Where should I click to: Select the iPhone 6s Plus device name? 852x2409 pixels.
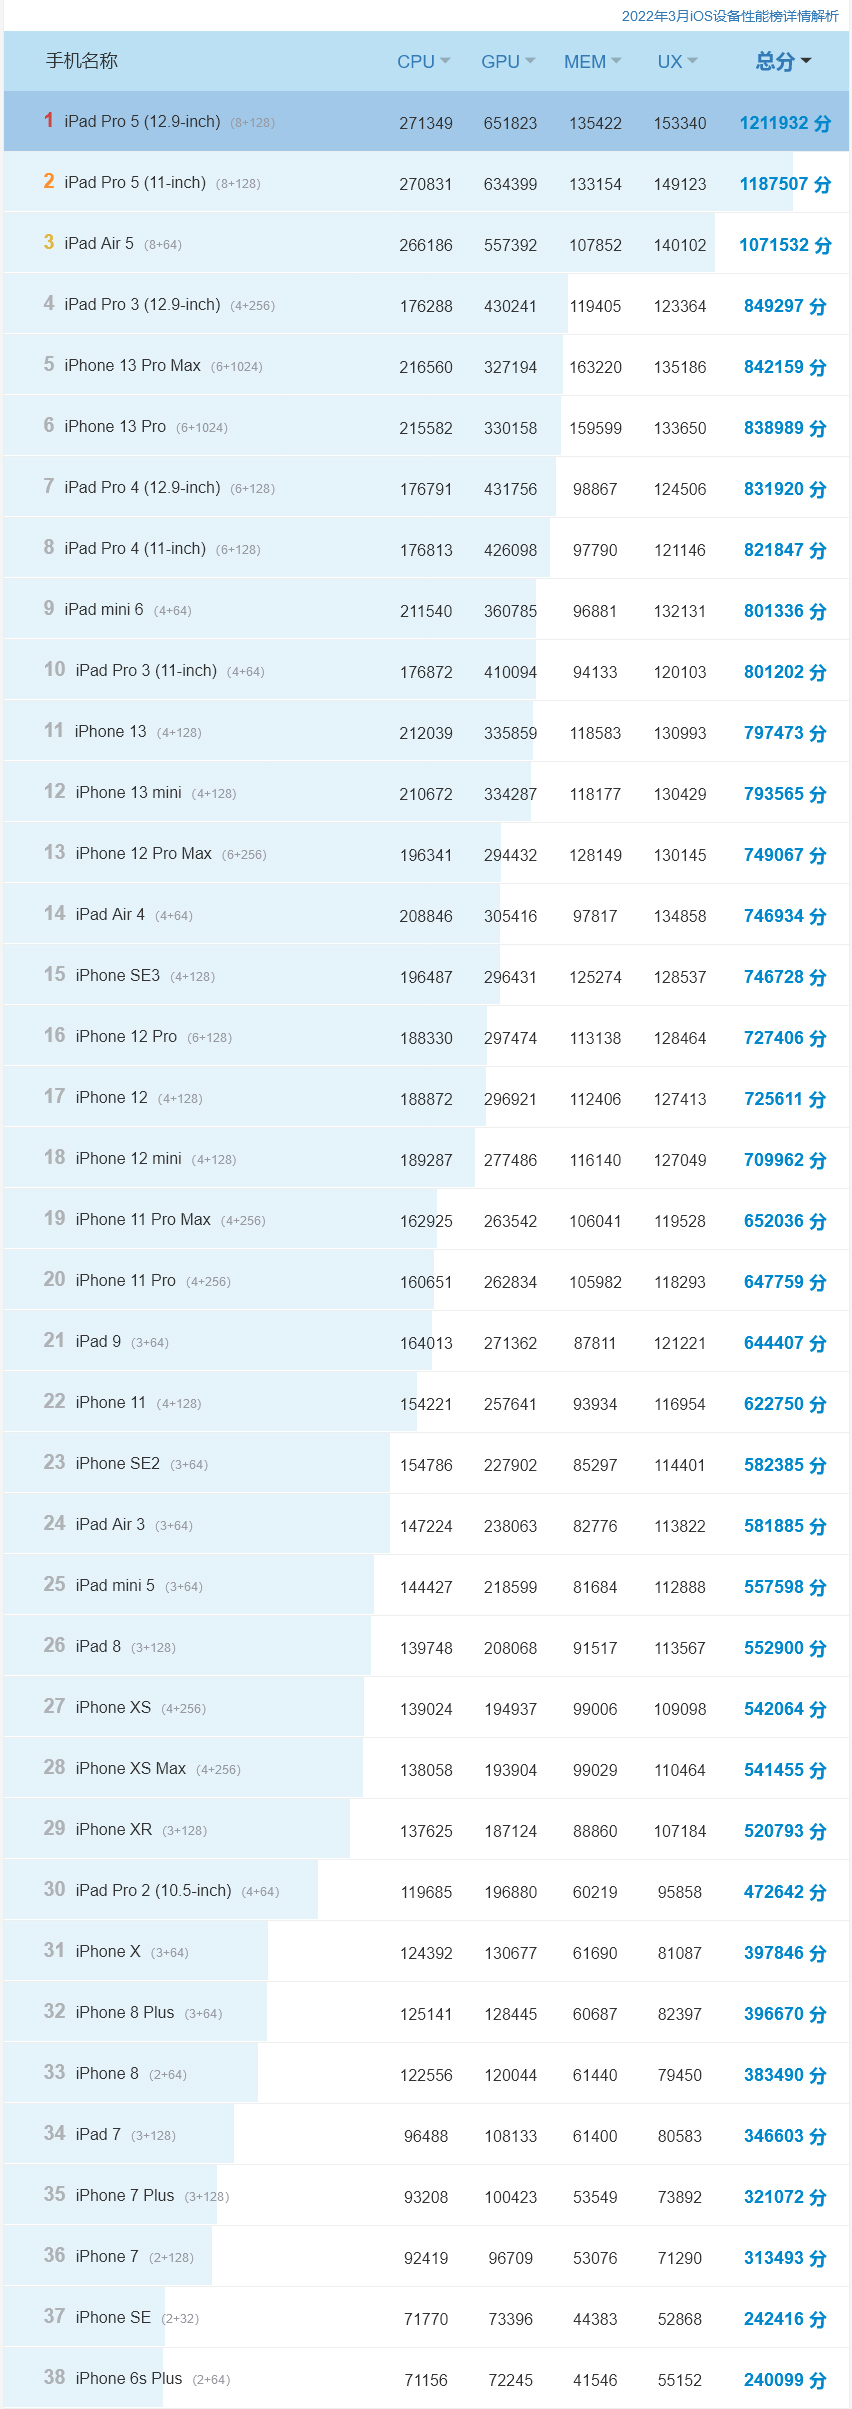[x=129, y=2379]
